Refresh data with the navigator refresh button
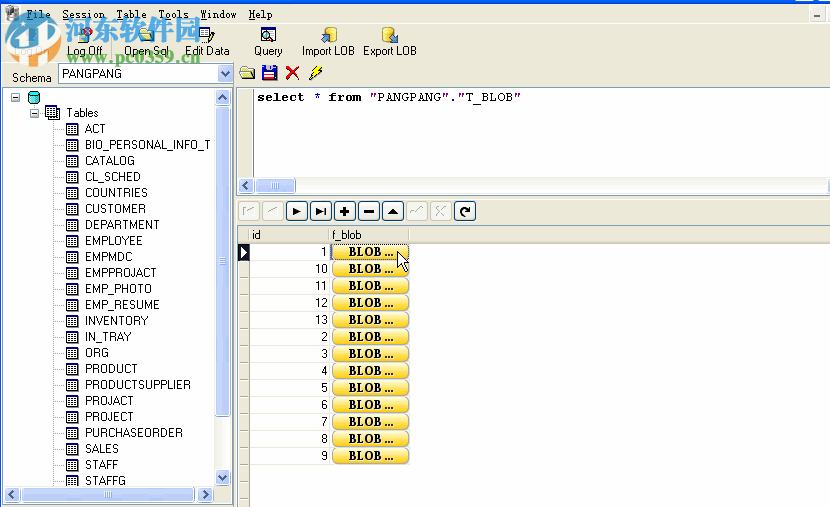This screenshot has height=507, width=830. click(x=465, y=211)
